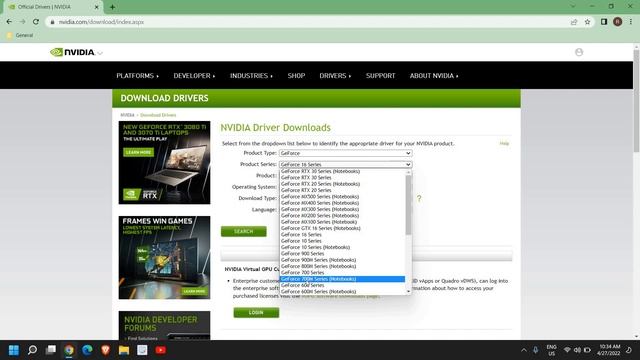Screen dimensions: 640x360
Task: Click the page vertical scrollbar
Action: point(636,102)
